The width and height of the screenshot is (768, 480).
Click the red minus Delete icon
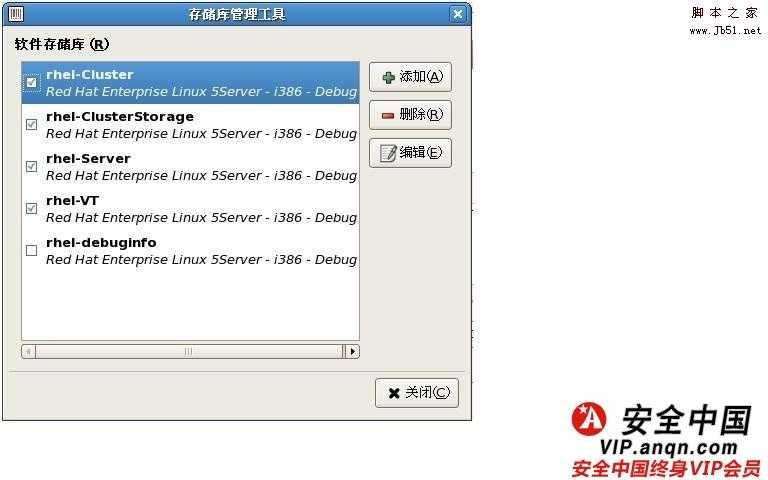point(388,116)
